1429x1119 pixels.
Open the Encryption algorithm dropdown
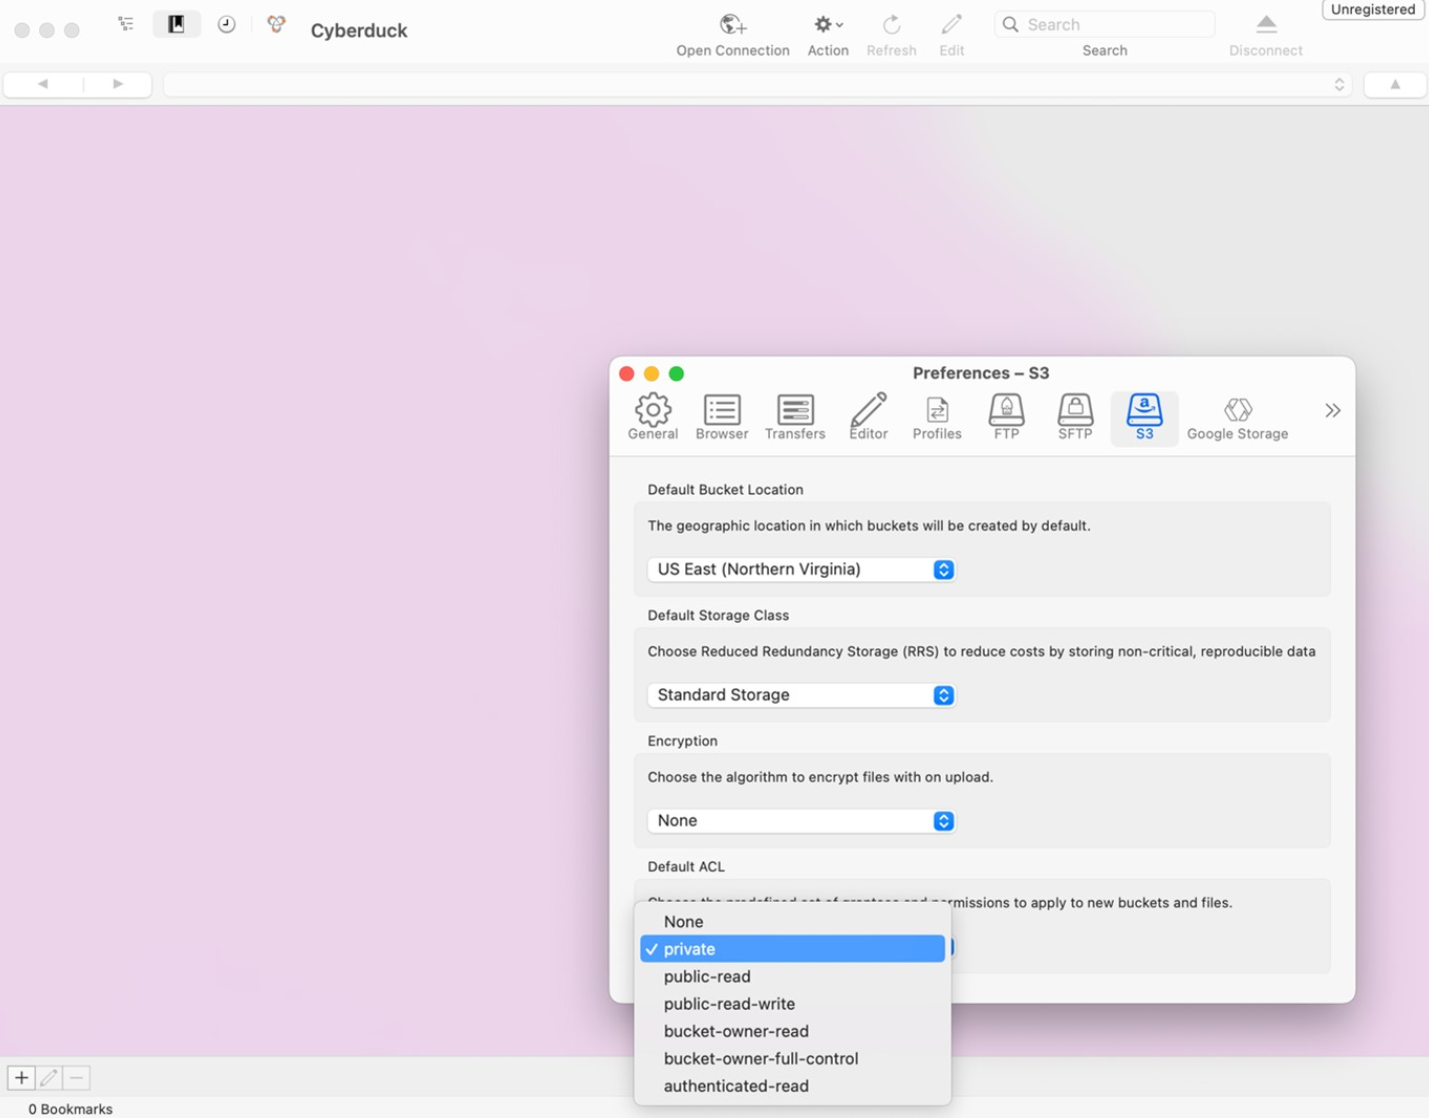tap(801, 821)
